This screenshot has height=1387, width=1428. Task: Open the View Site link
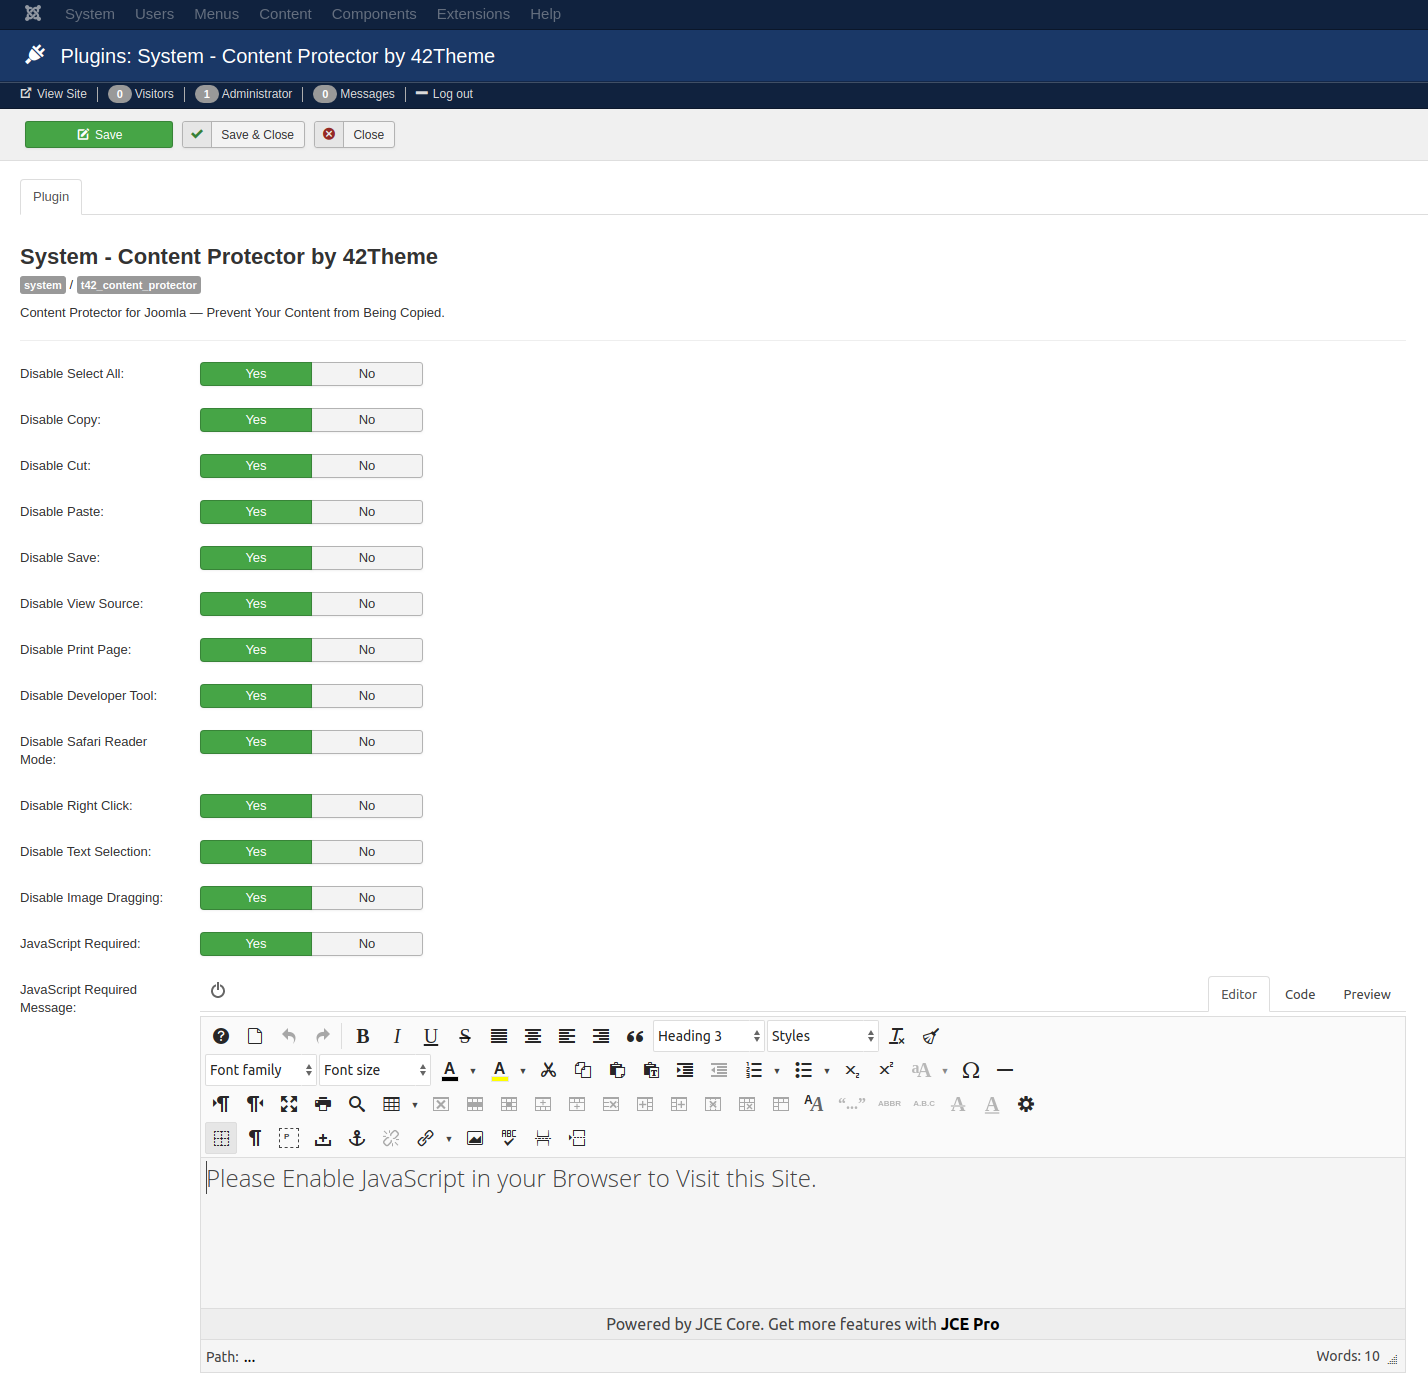(x=54, y=94)
